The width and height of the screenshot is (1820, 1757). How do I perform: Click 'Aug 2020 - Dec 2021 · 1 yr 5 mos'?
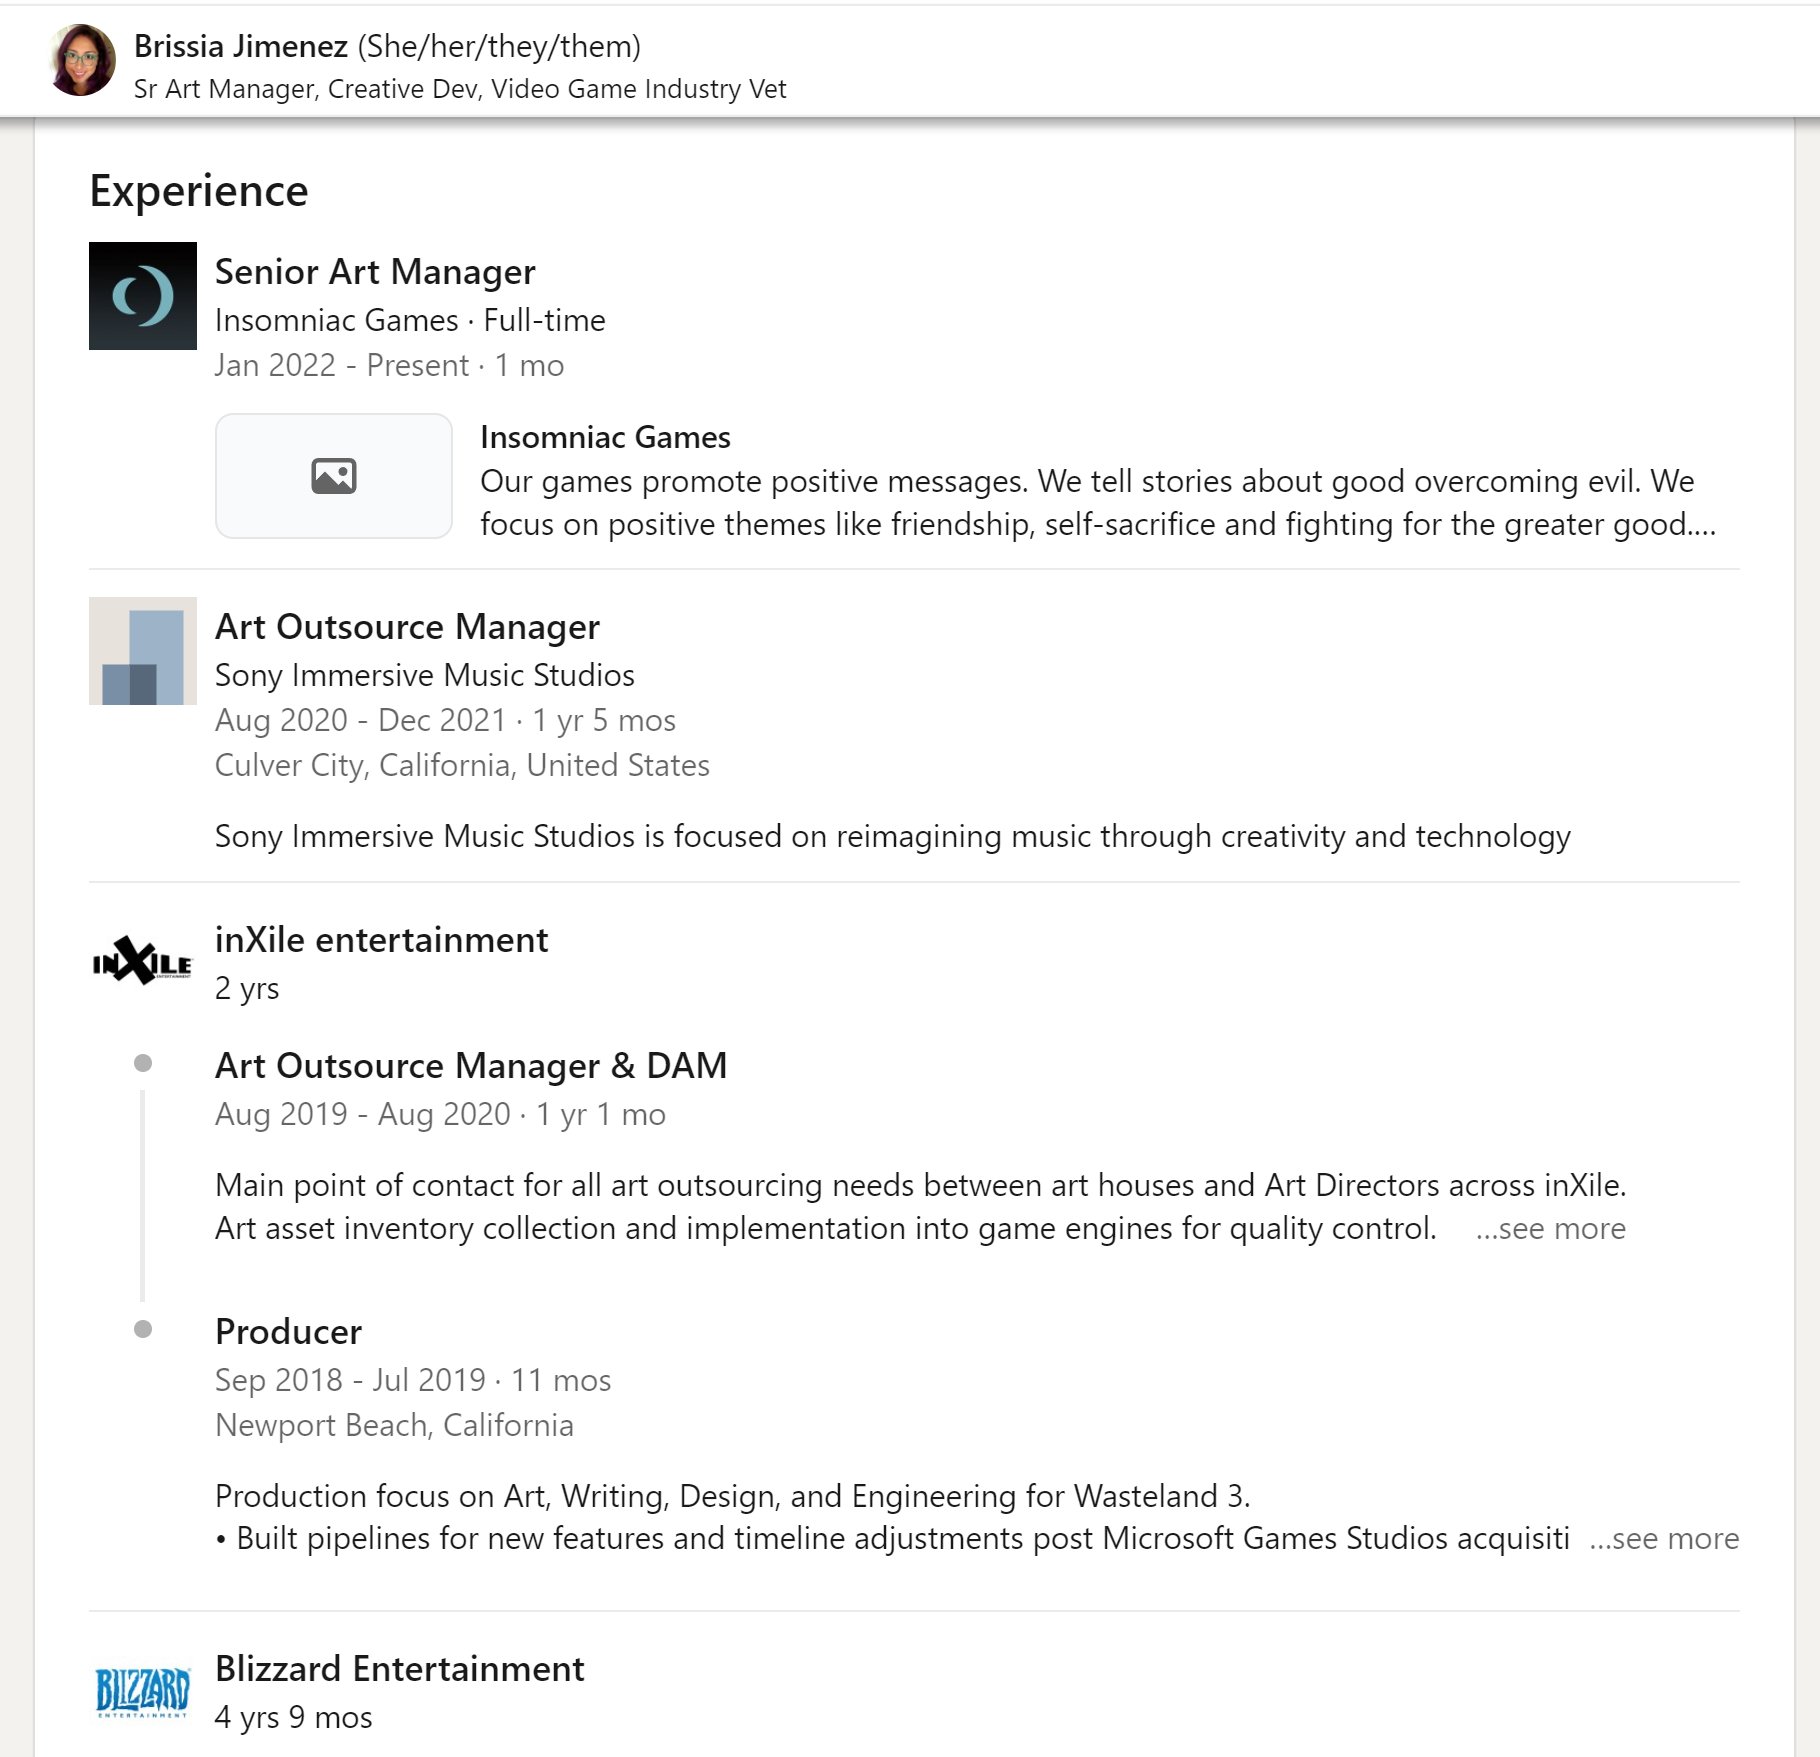pyautogui.click(x=445, y=720)
